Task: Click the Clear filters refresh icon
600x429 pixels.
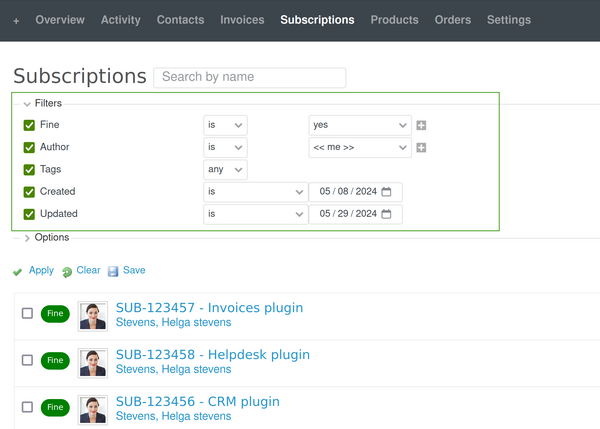Action: [x=66, y=271]
